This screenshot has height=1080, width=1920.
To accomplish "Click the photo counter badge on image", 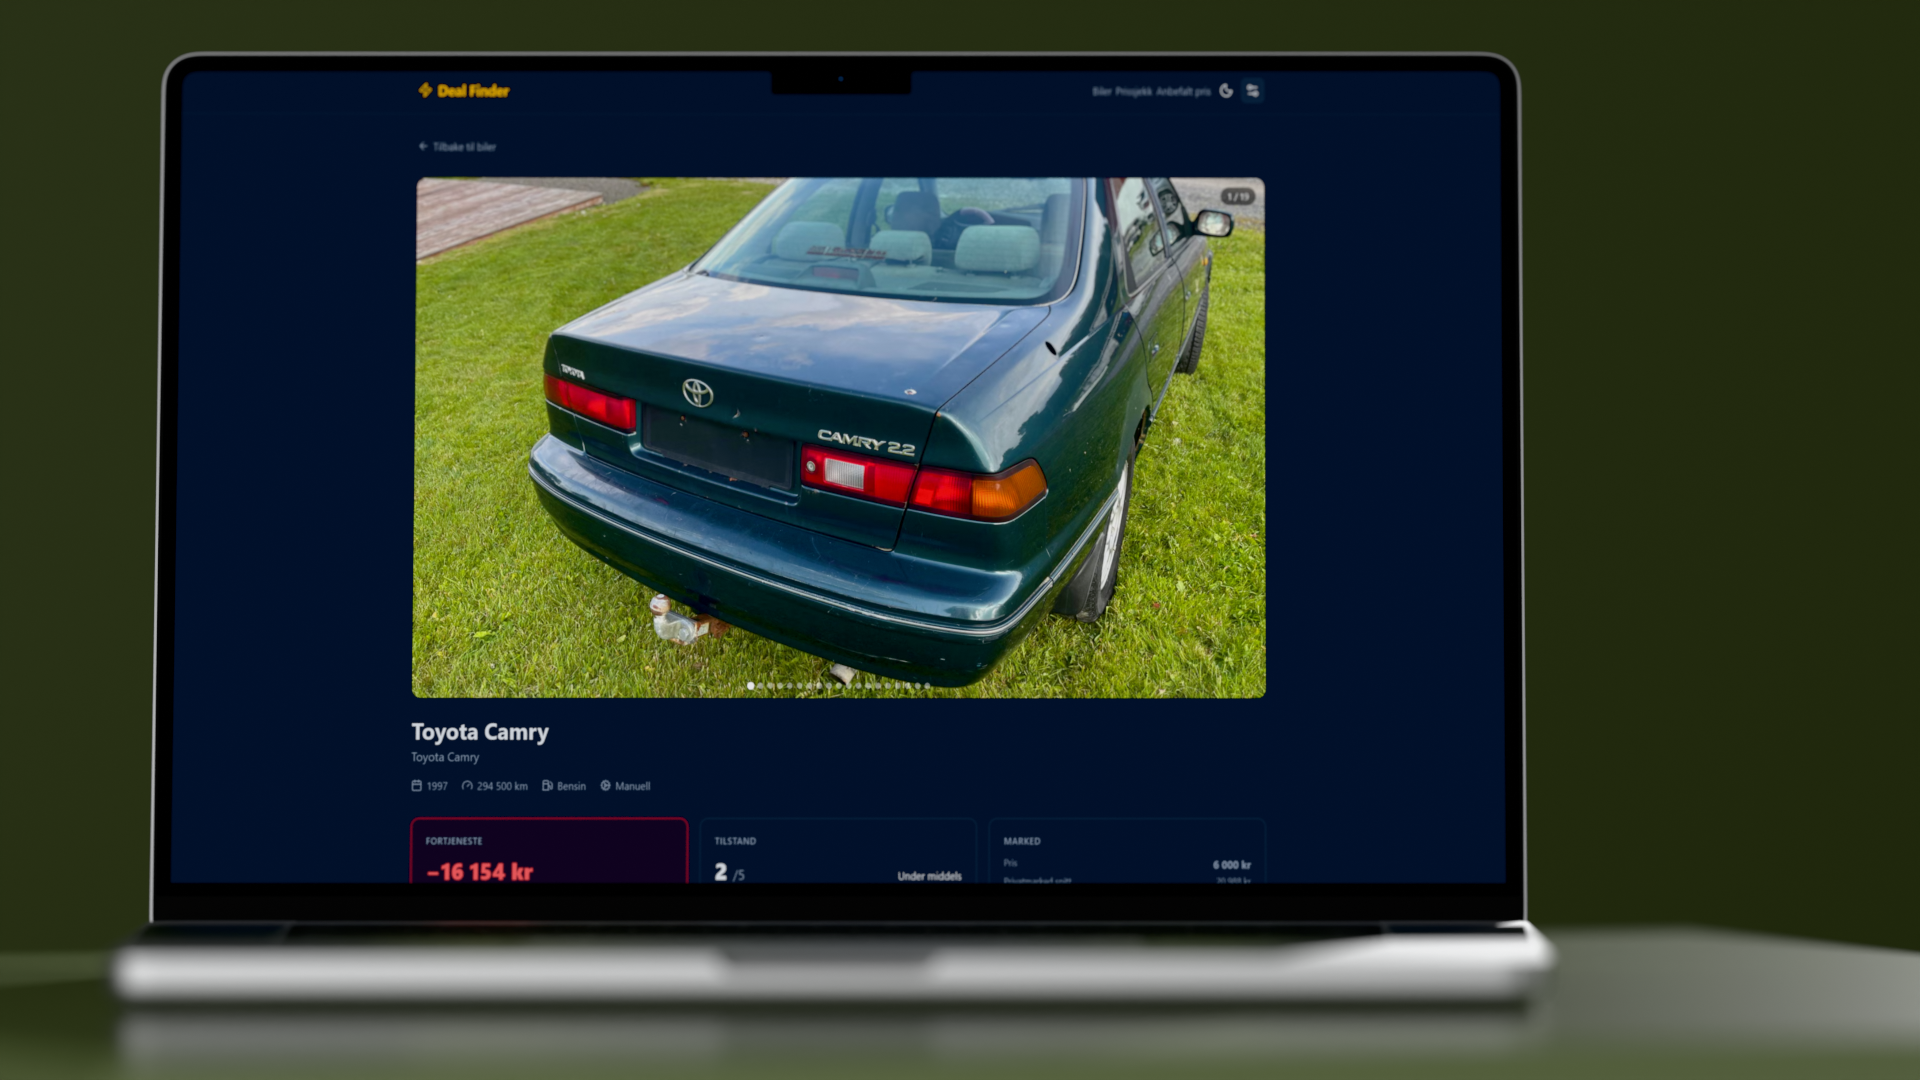I will pyautogui.click(x=1238, y=197).
